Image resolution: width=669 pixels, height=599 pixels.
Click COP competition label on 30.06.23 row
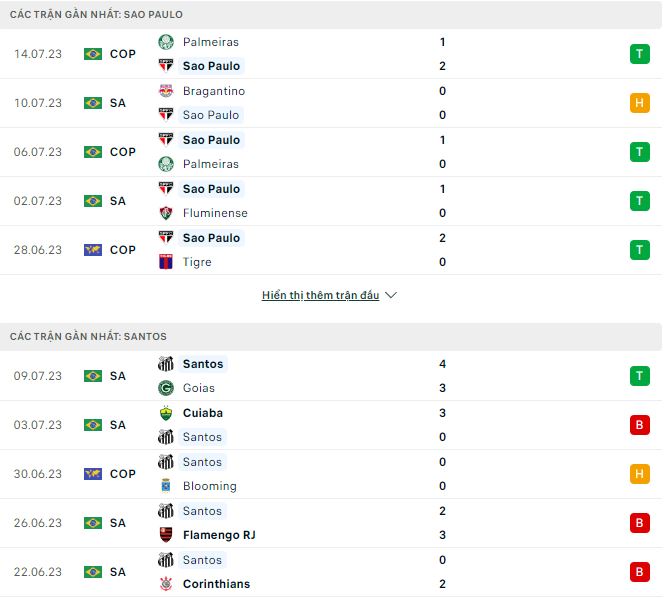coord(123,474)
